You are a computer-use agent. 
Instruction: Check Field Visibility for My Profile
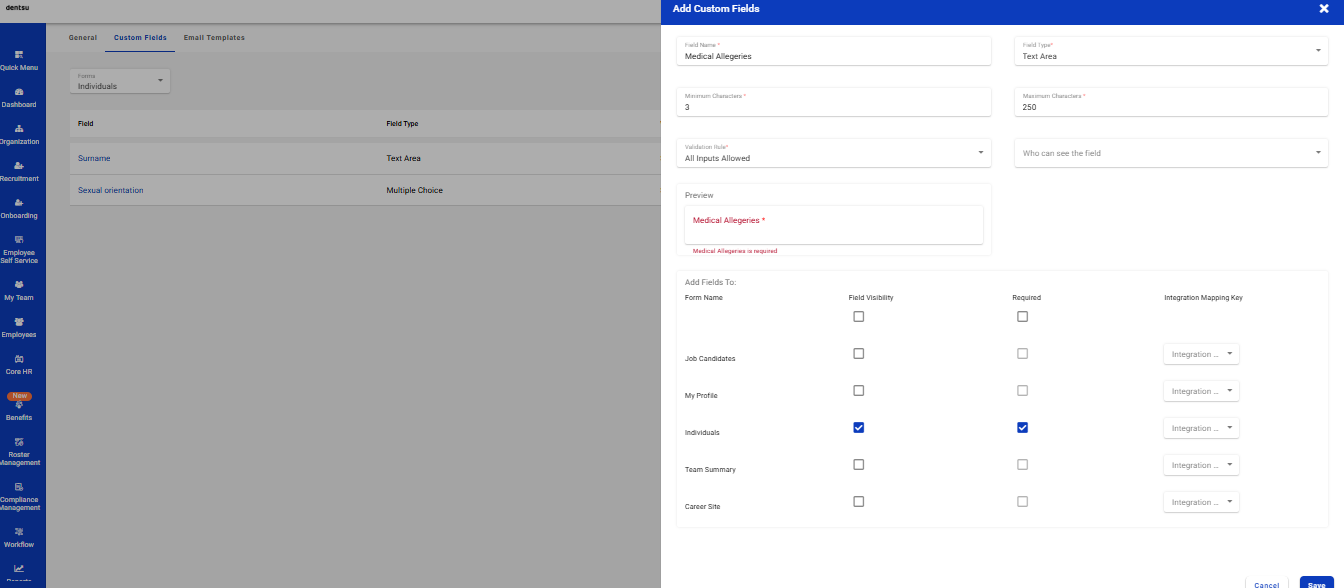858,391
